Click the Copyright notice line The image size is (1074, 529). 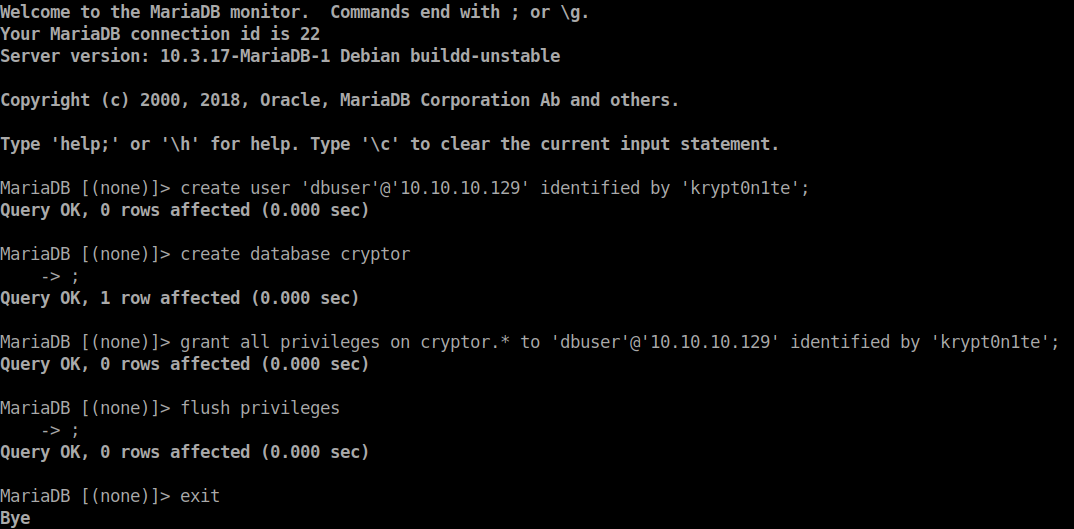pos(340,100)
